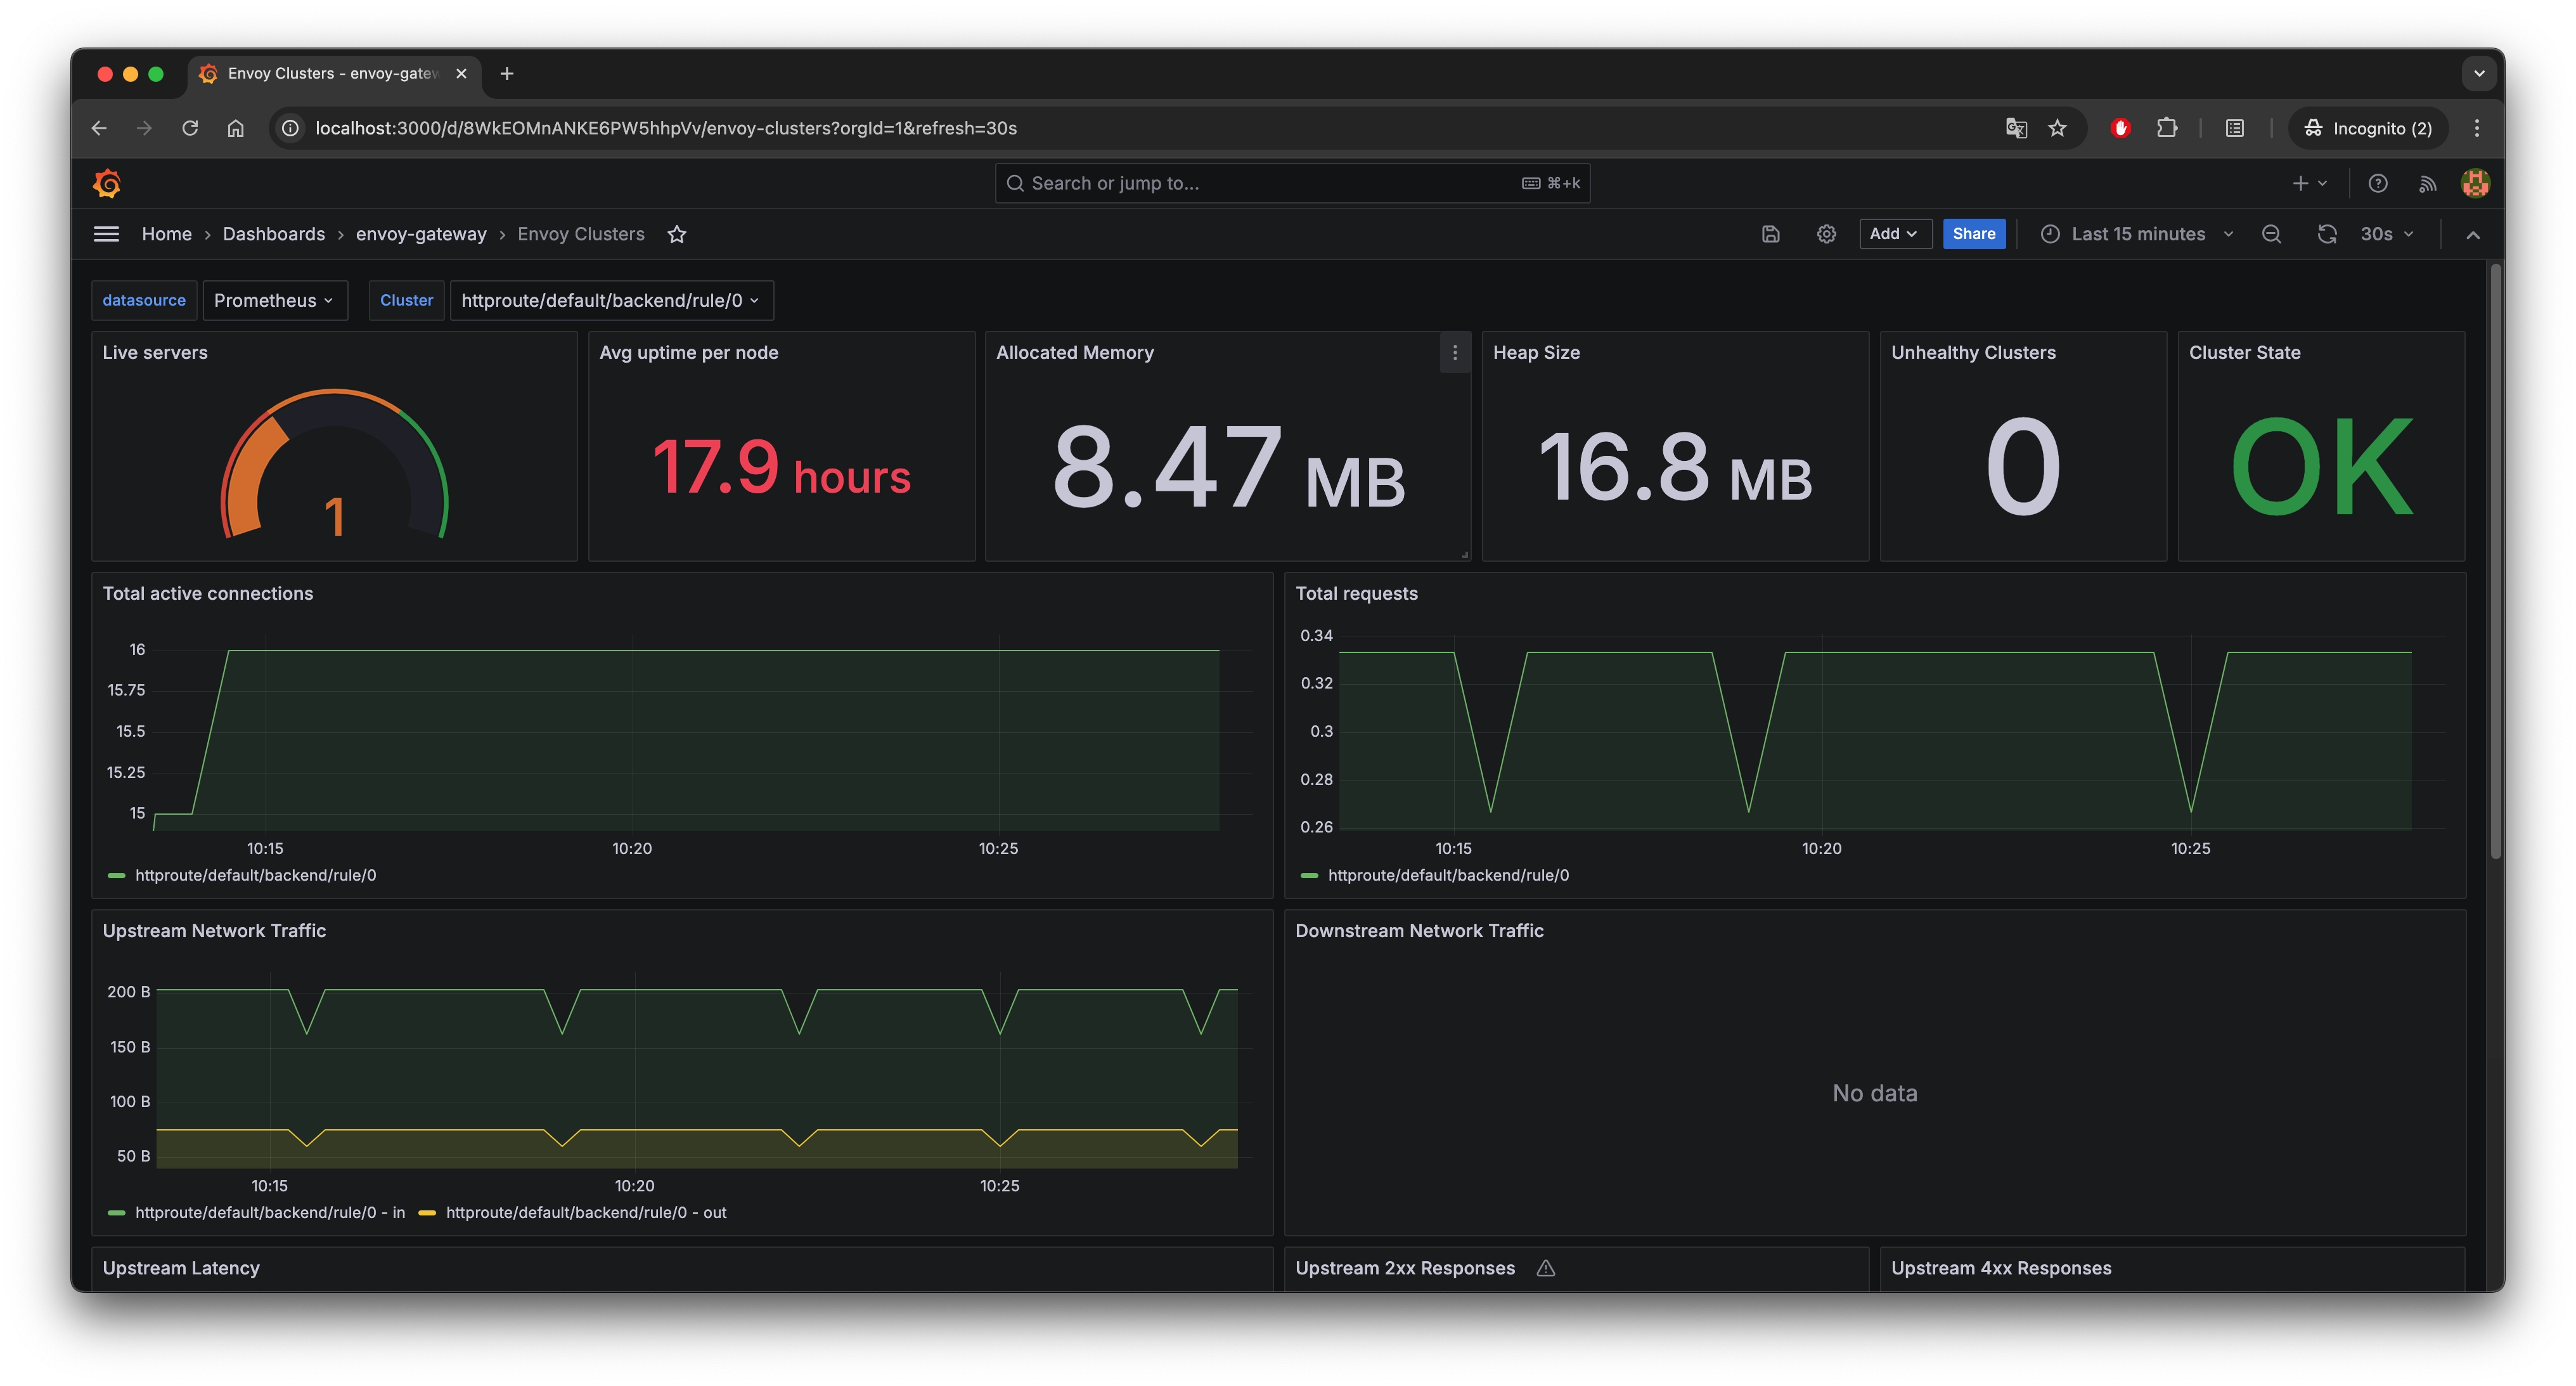
Task: Open the Help question mark icon
Action: click(2378, 183)
